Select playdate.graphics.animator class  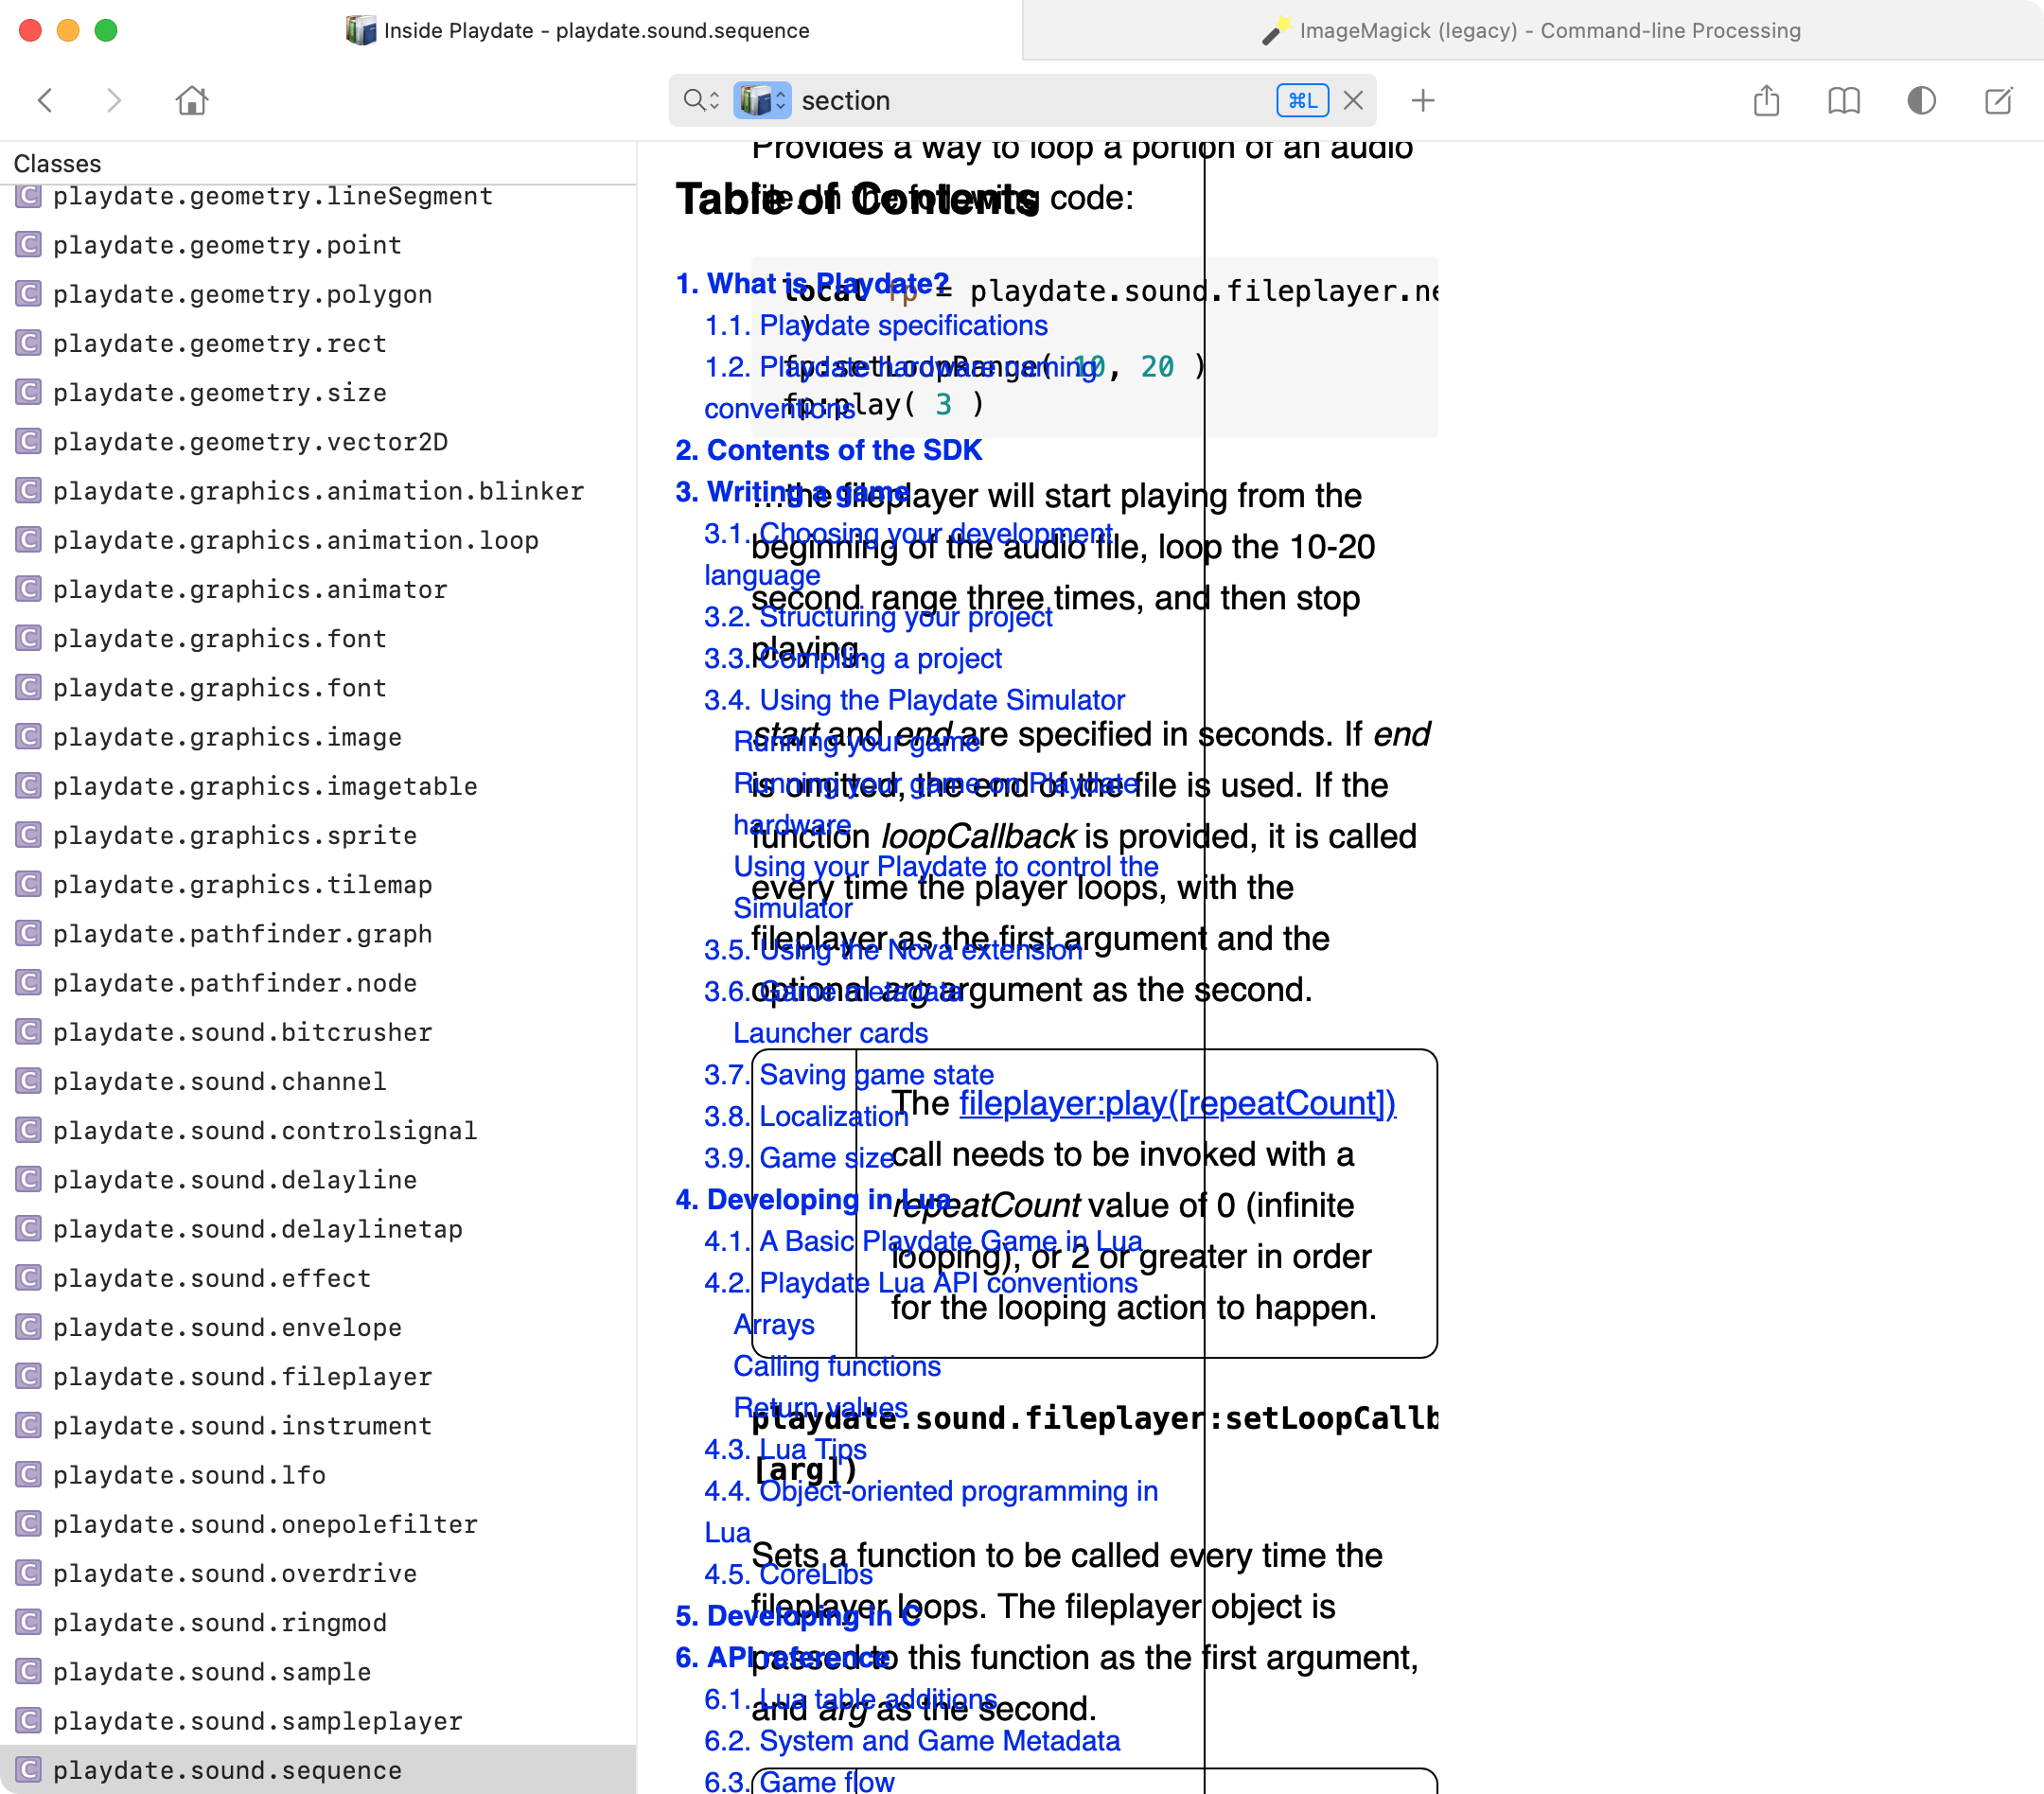(x=318, y=589)
